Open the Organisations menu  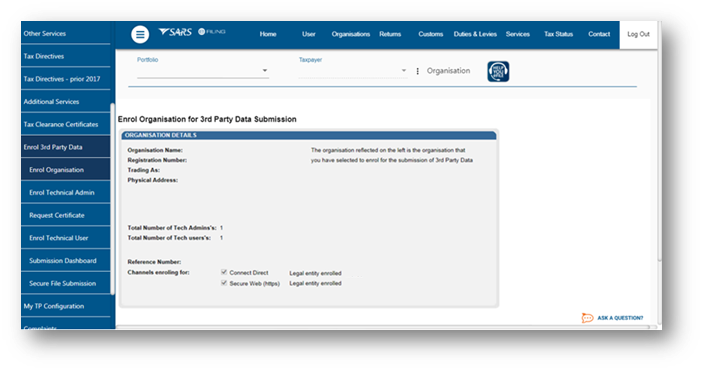[x=351, y=34]
